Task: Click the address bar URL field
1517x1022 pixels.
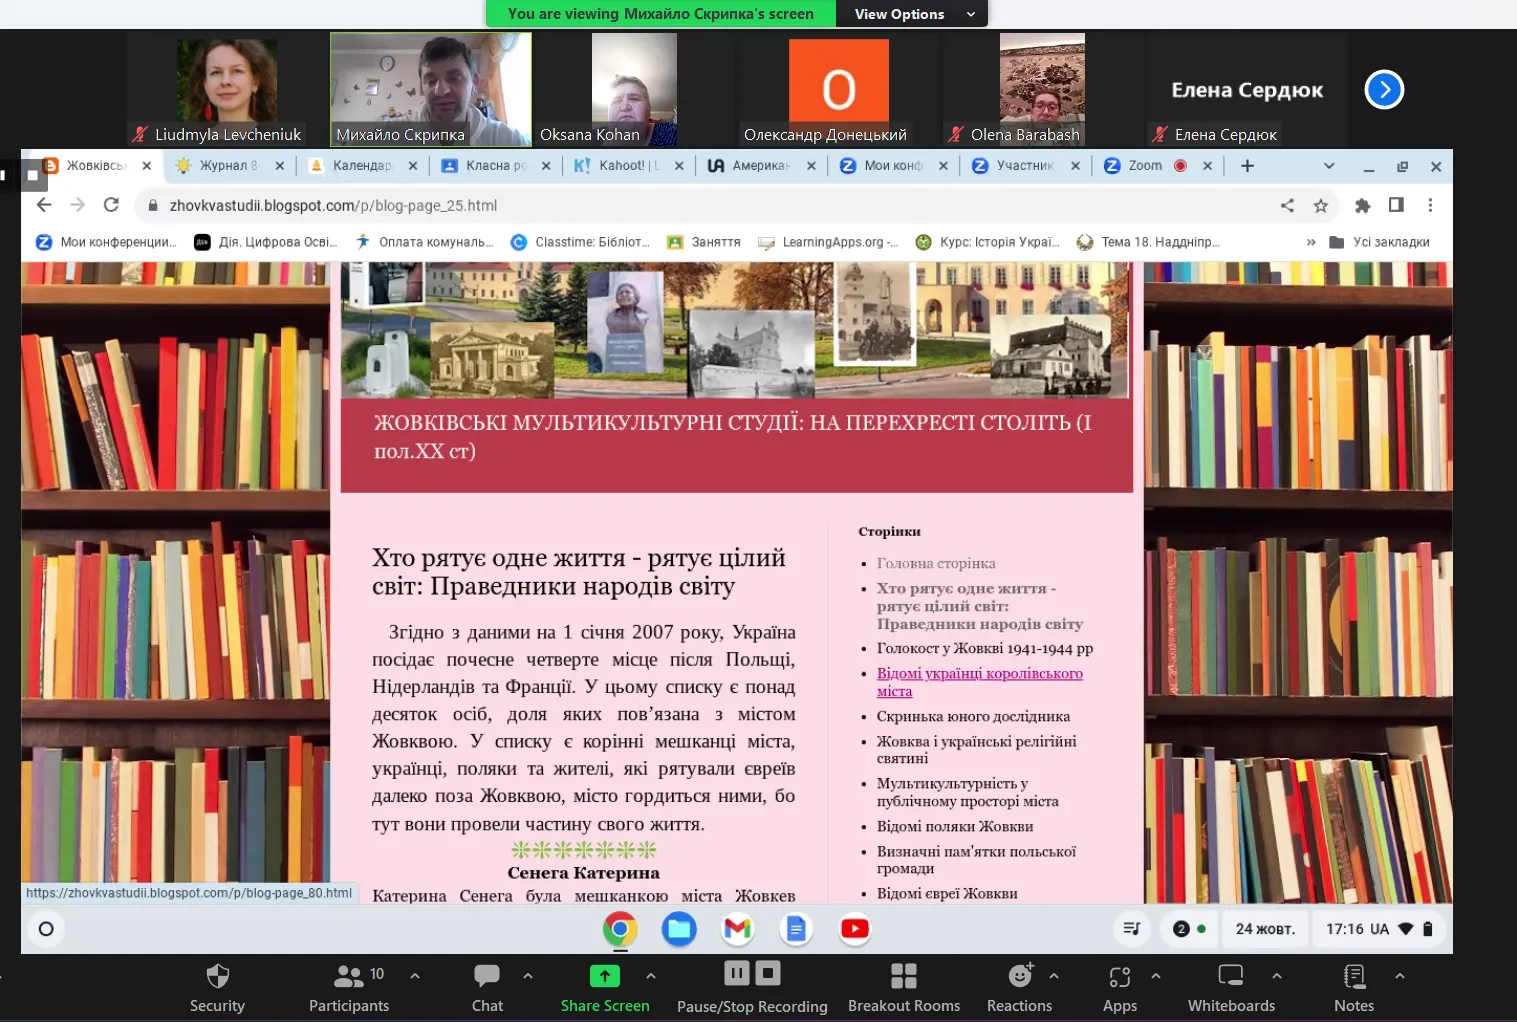Action: coord(700,205)
